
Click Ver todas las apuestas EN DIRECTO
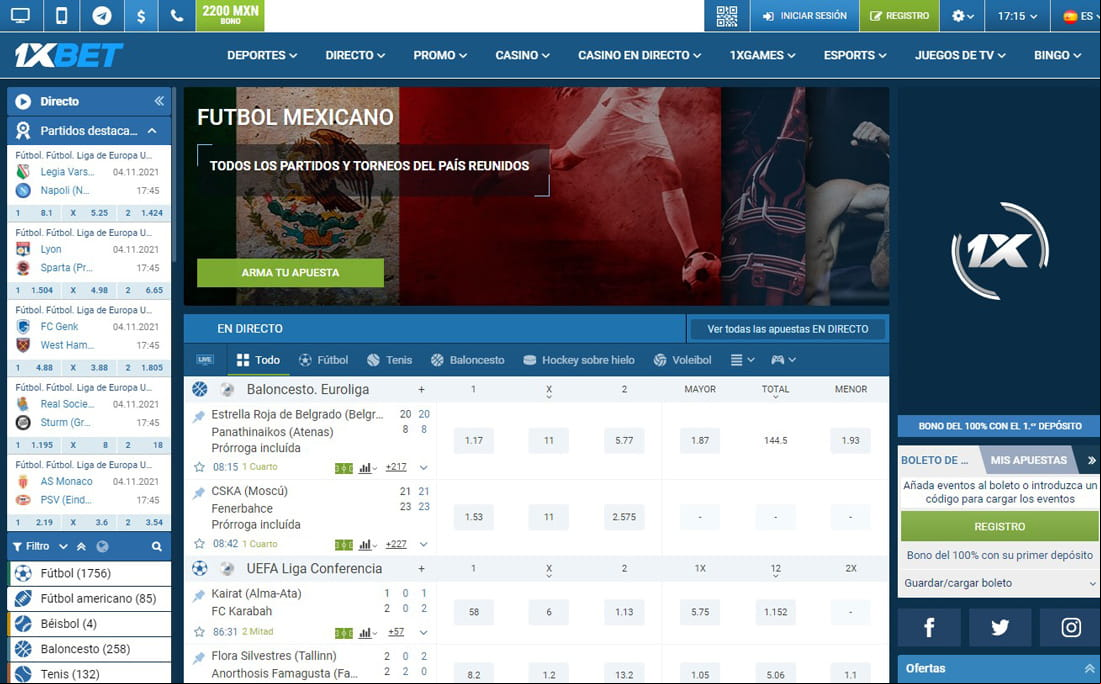[788, 329]
